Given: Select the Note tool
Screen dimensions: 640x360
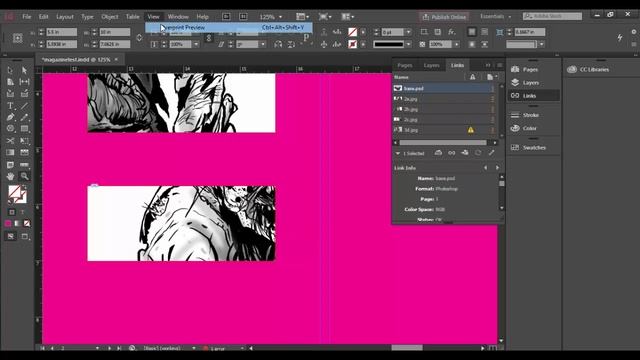Looking at the screenshot, I should coord(10,164).
